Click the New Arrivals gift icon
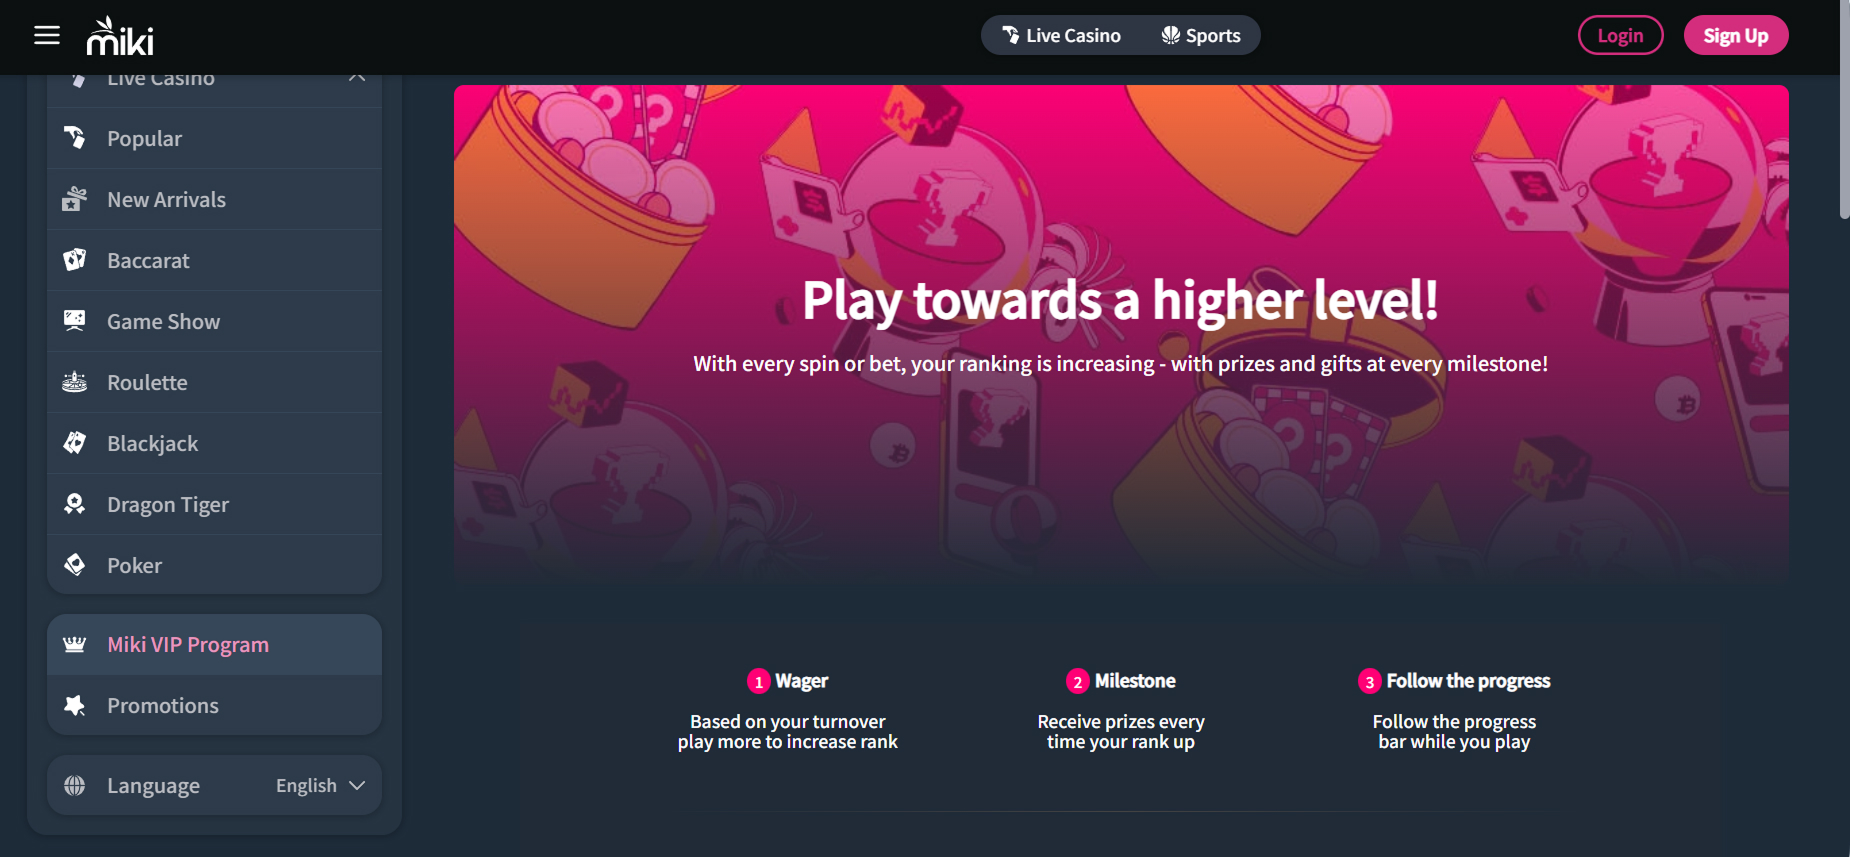Image resolution: width=1850 pixels, height=857 pixels. (x=75, y=199)
